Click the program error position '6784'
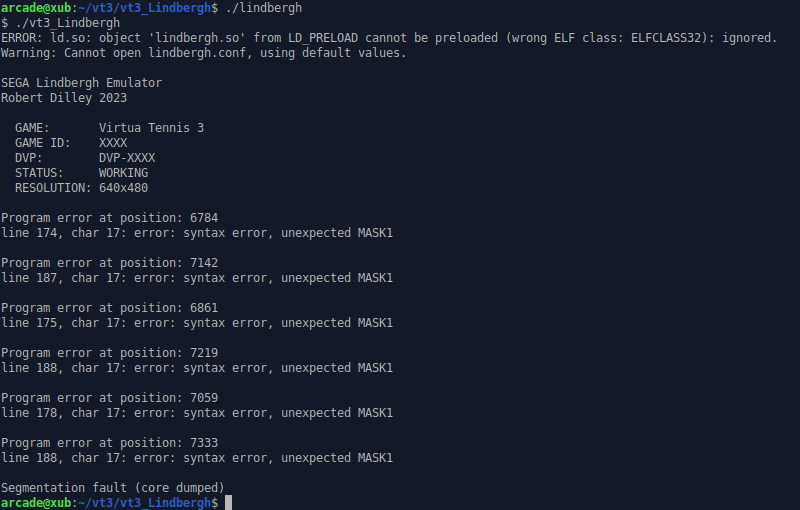This screenshot has width=800, height=510. tap(204, 218)
